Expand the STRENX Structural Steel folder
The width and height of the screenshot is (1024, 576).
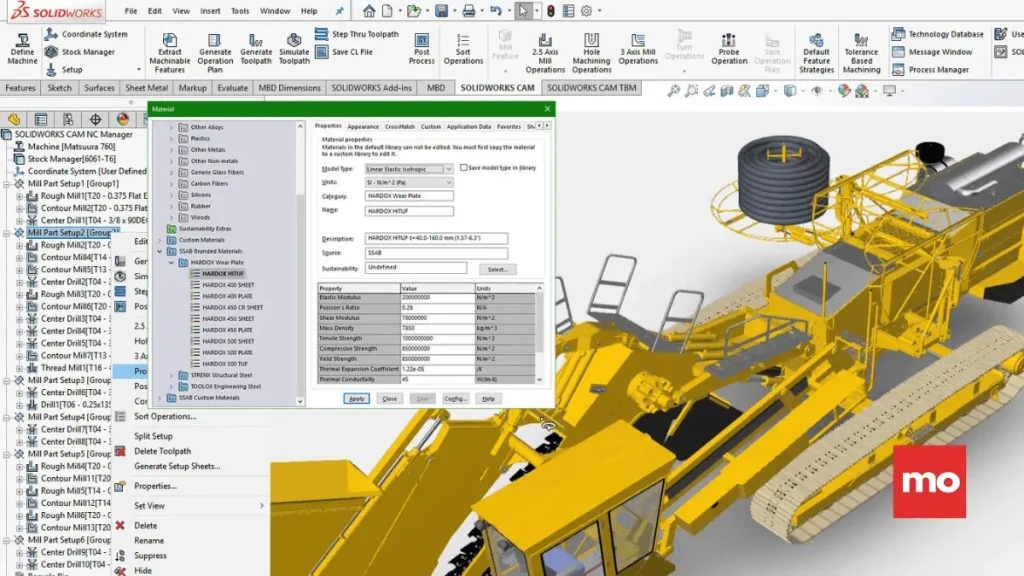coord(172,375)
